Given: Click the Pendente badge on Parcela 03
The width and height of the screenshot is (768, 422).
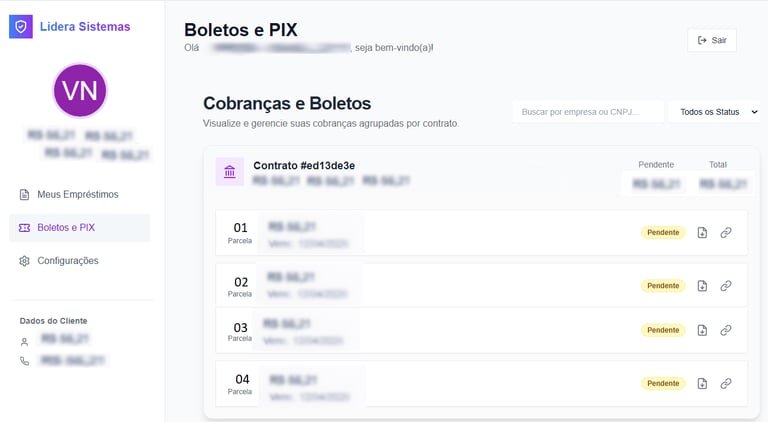Looking at the screenshot, I should click(663, 330).
